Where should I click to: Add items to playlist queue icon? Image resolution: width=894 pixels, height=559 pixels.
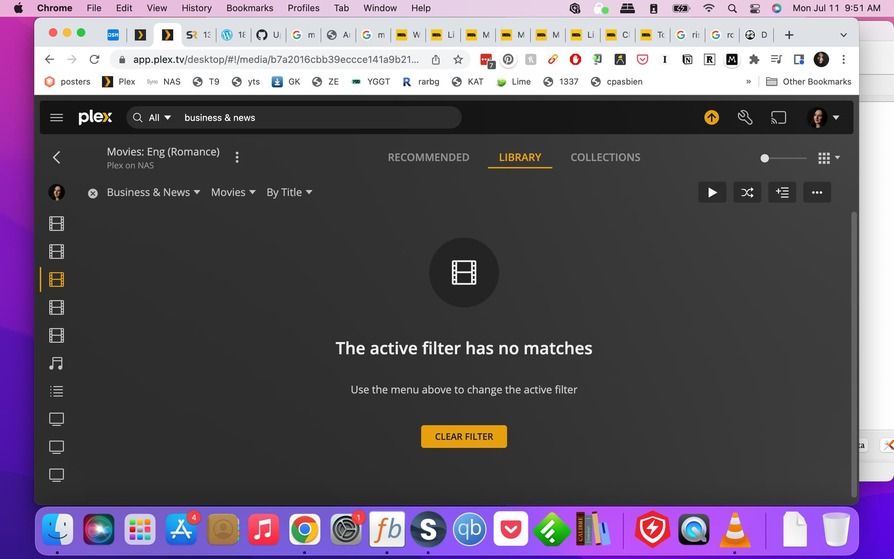tap(782, 193)
